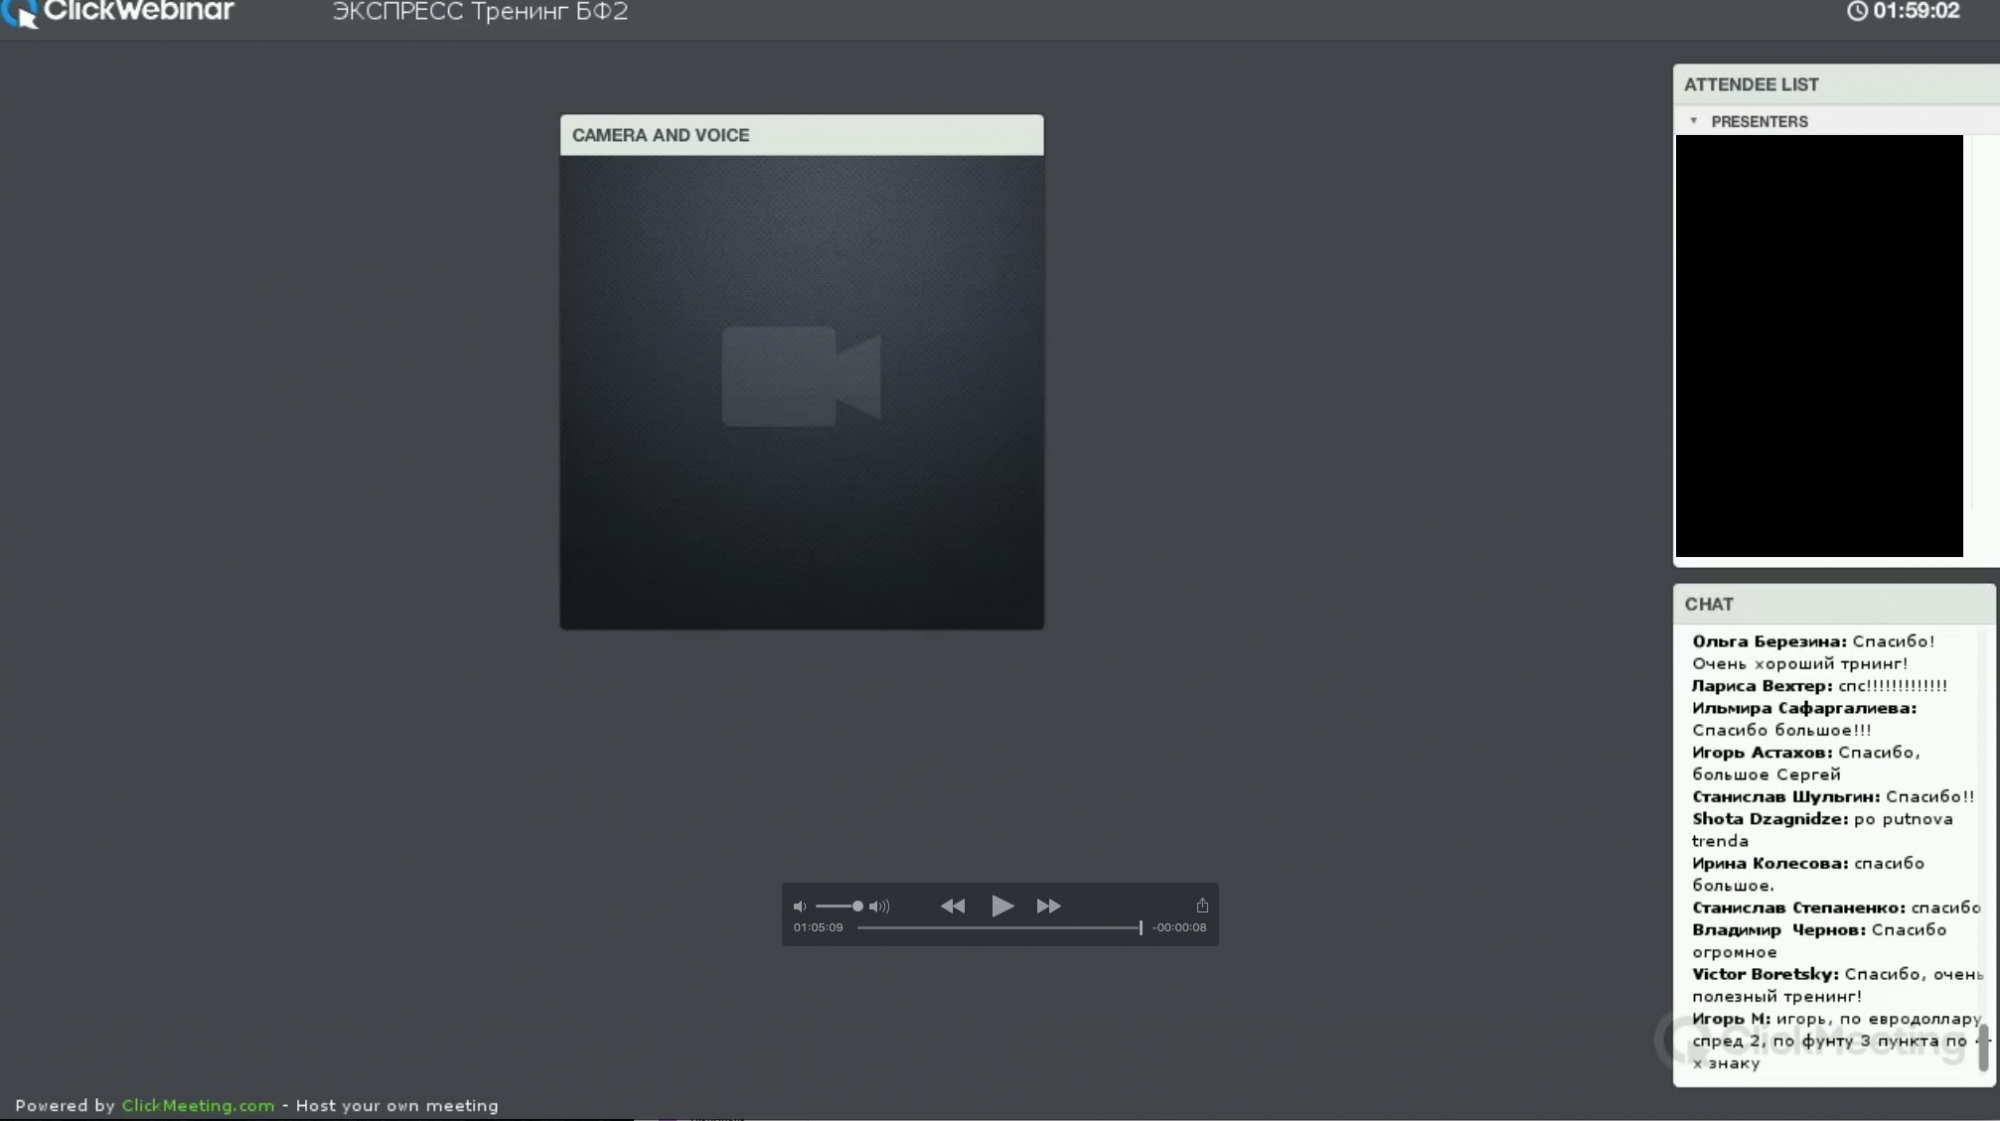Viewport: 2000px width, 1121px height.
Task: Click the fast-forward double-arrow button
Action: [1048, 906]
